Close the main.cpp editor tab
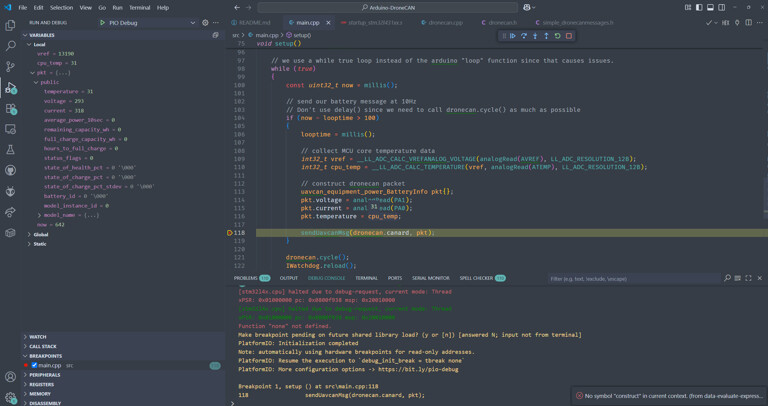 [x=328, y=23]
